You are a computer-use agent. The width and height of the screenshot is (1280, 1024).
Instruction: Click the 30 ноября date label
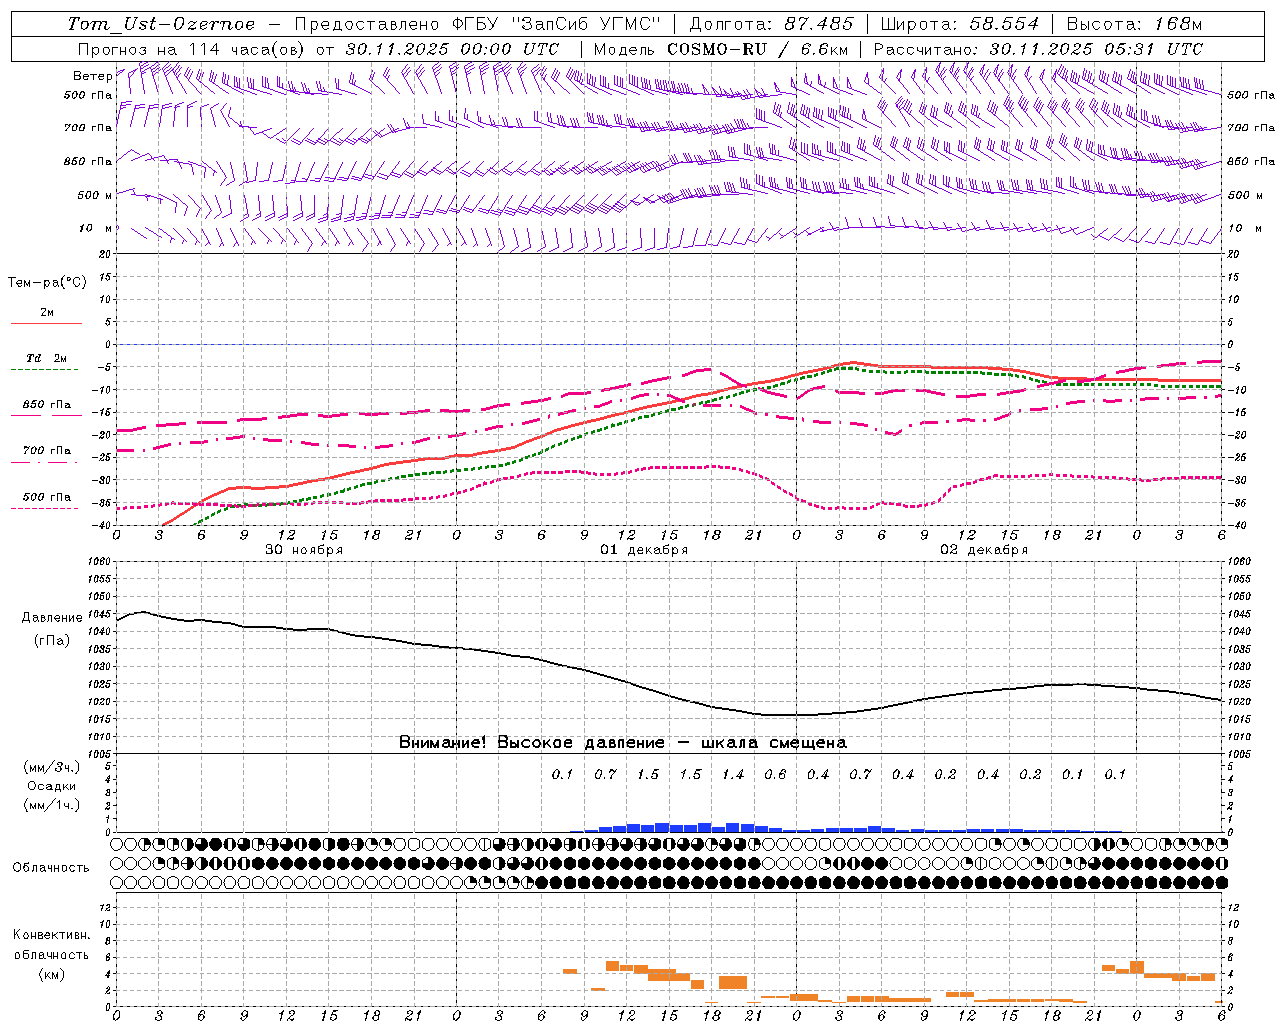click(x=304, y=550)
